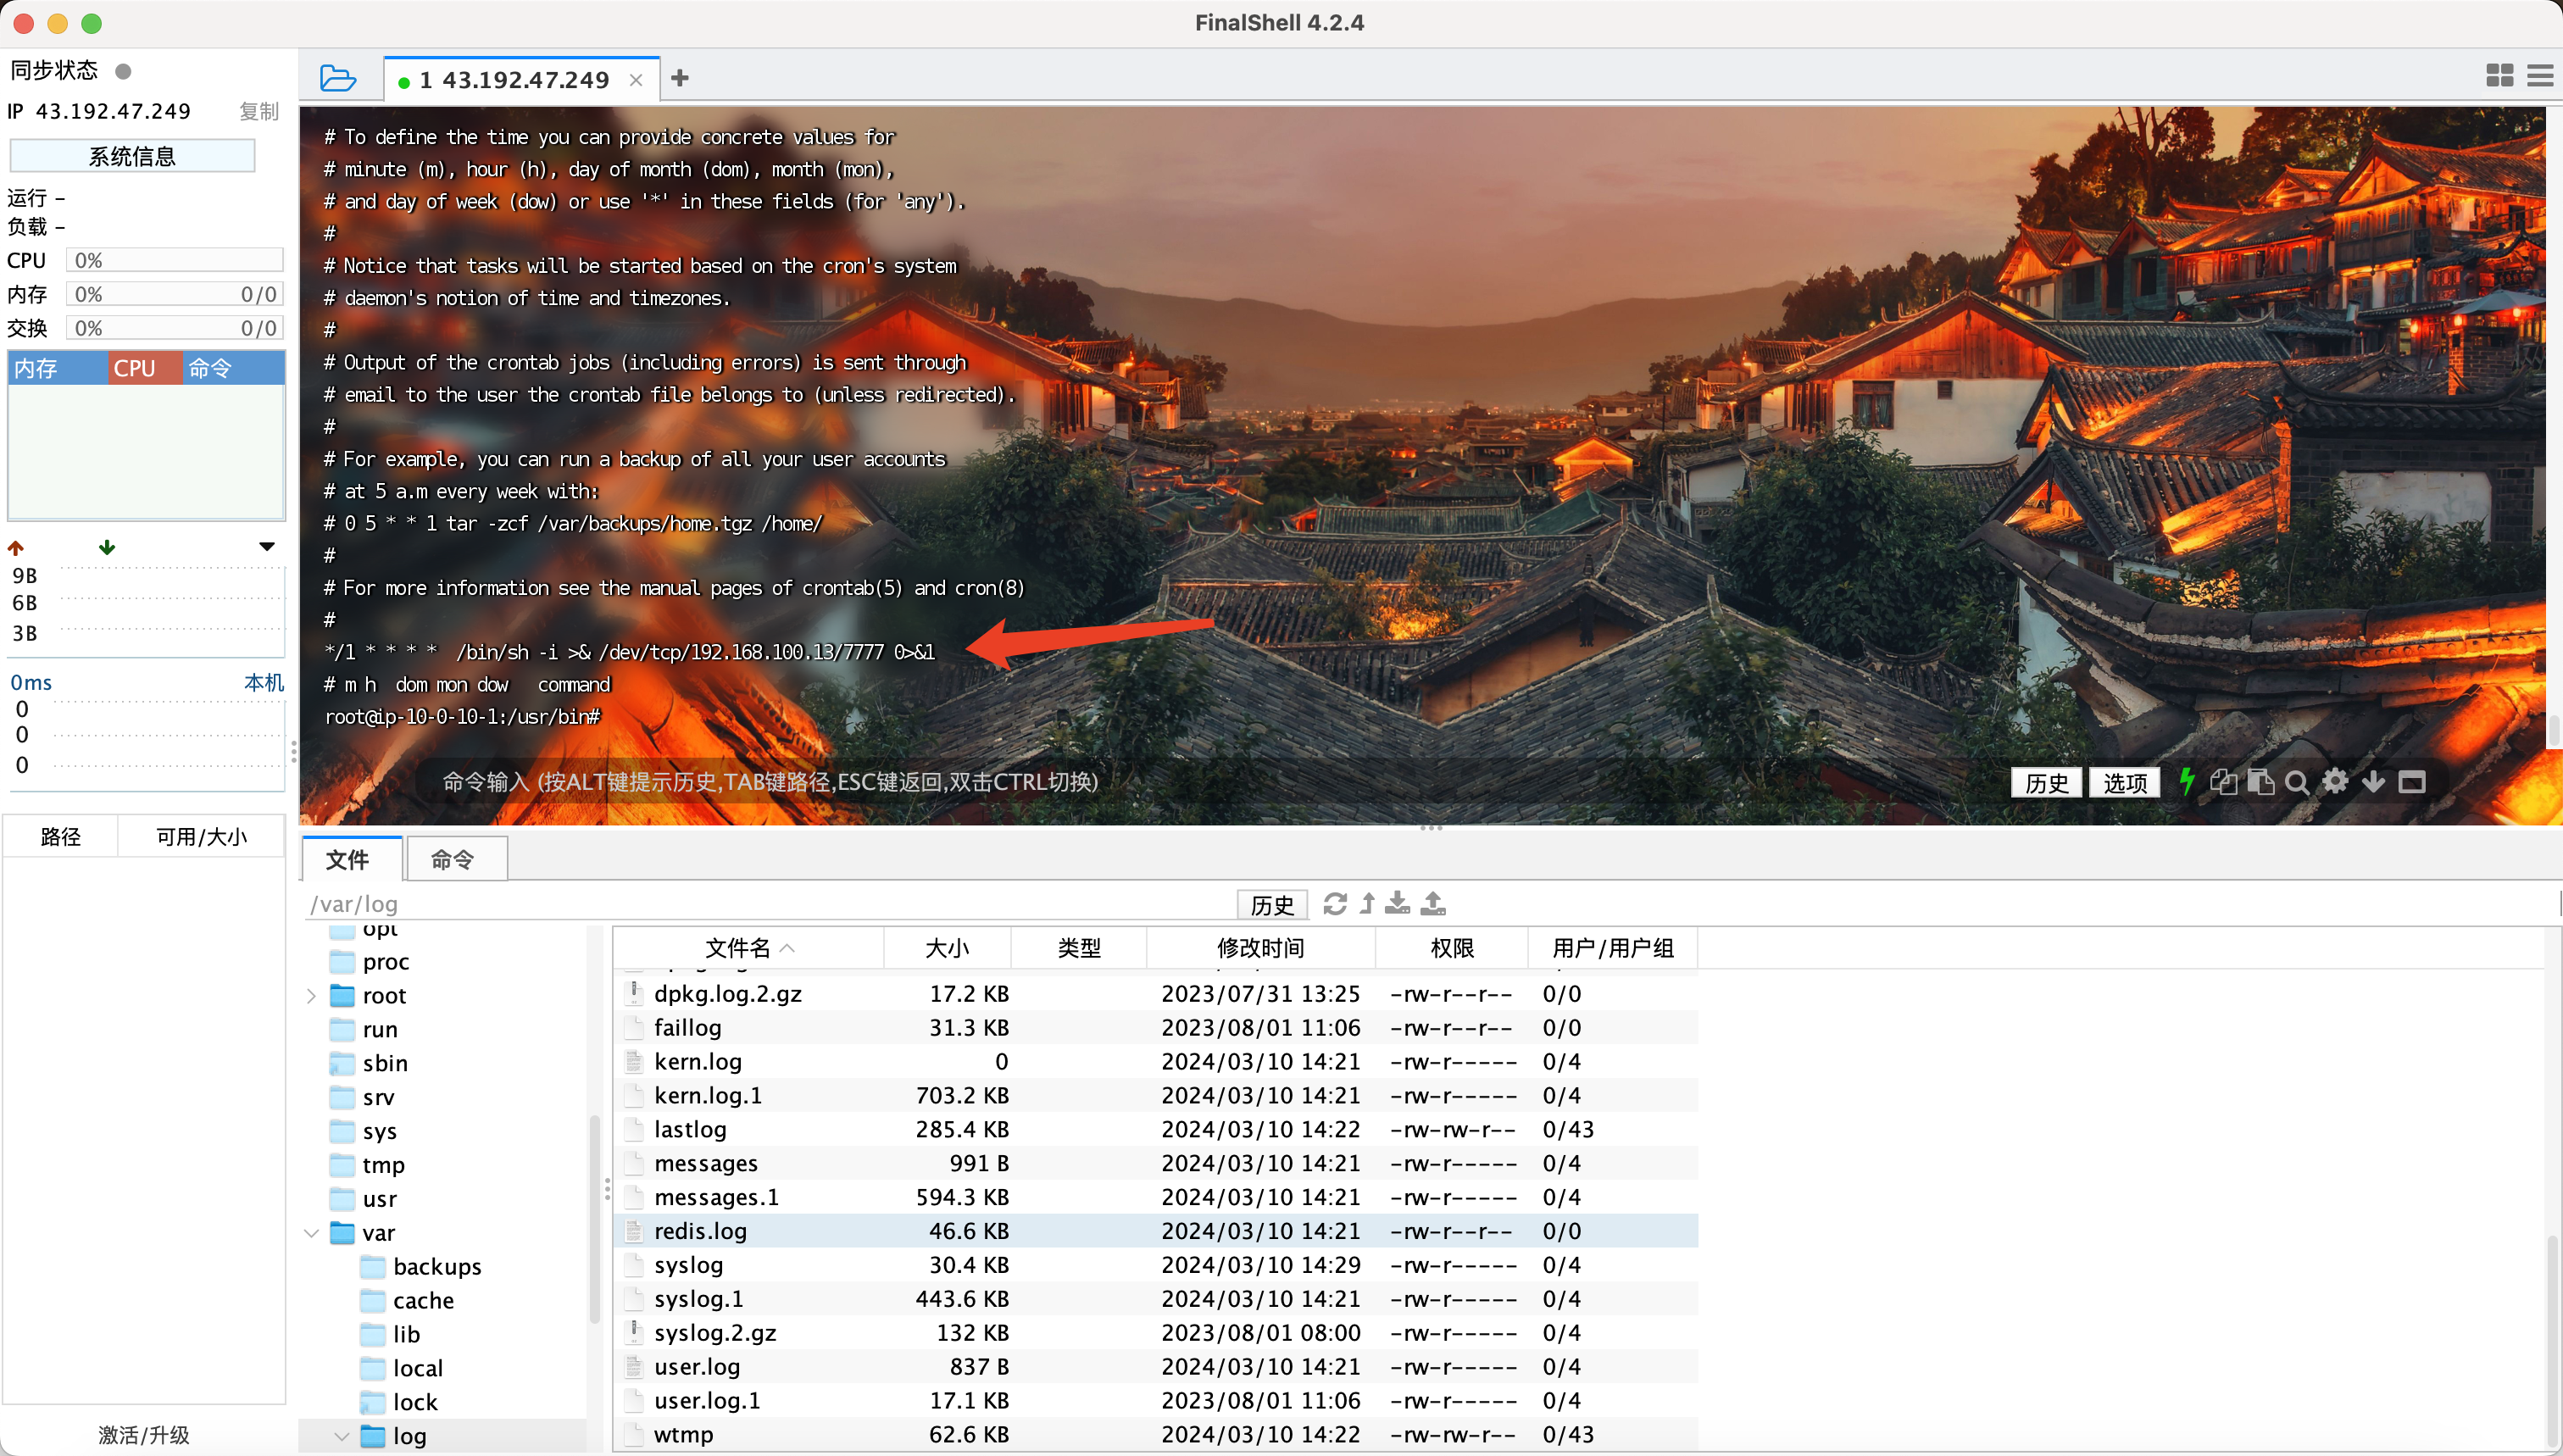Add a new session tab with plus
Viewport: 2563px width, 1456px height.
680,78
